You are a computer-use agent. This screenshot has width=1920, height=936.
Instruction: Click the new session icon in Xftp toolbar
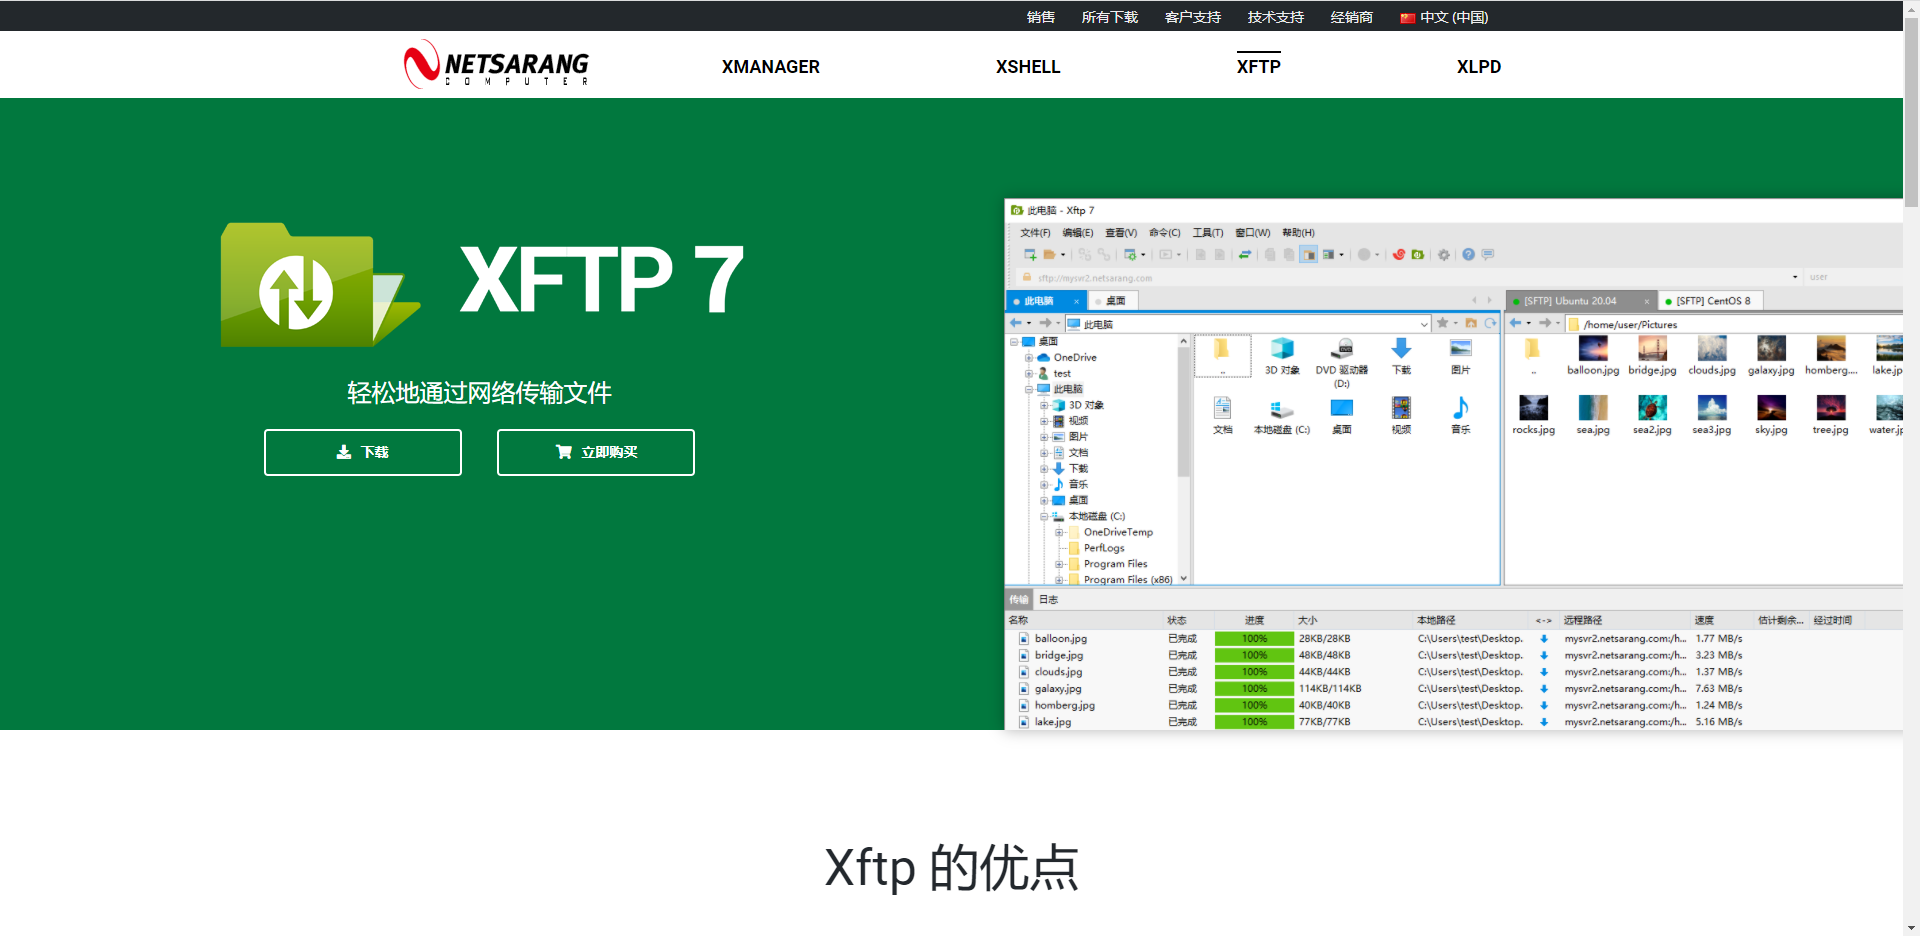click(1030, 255)
